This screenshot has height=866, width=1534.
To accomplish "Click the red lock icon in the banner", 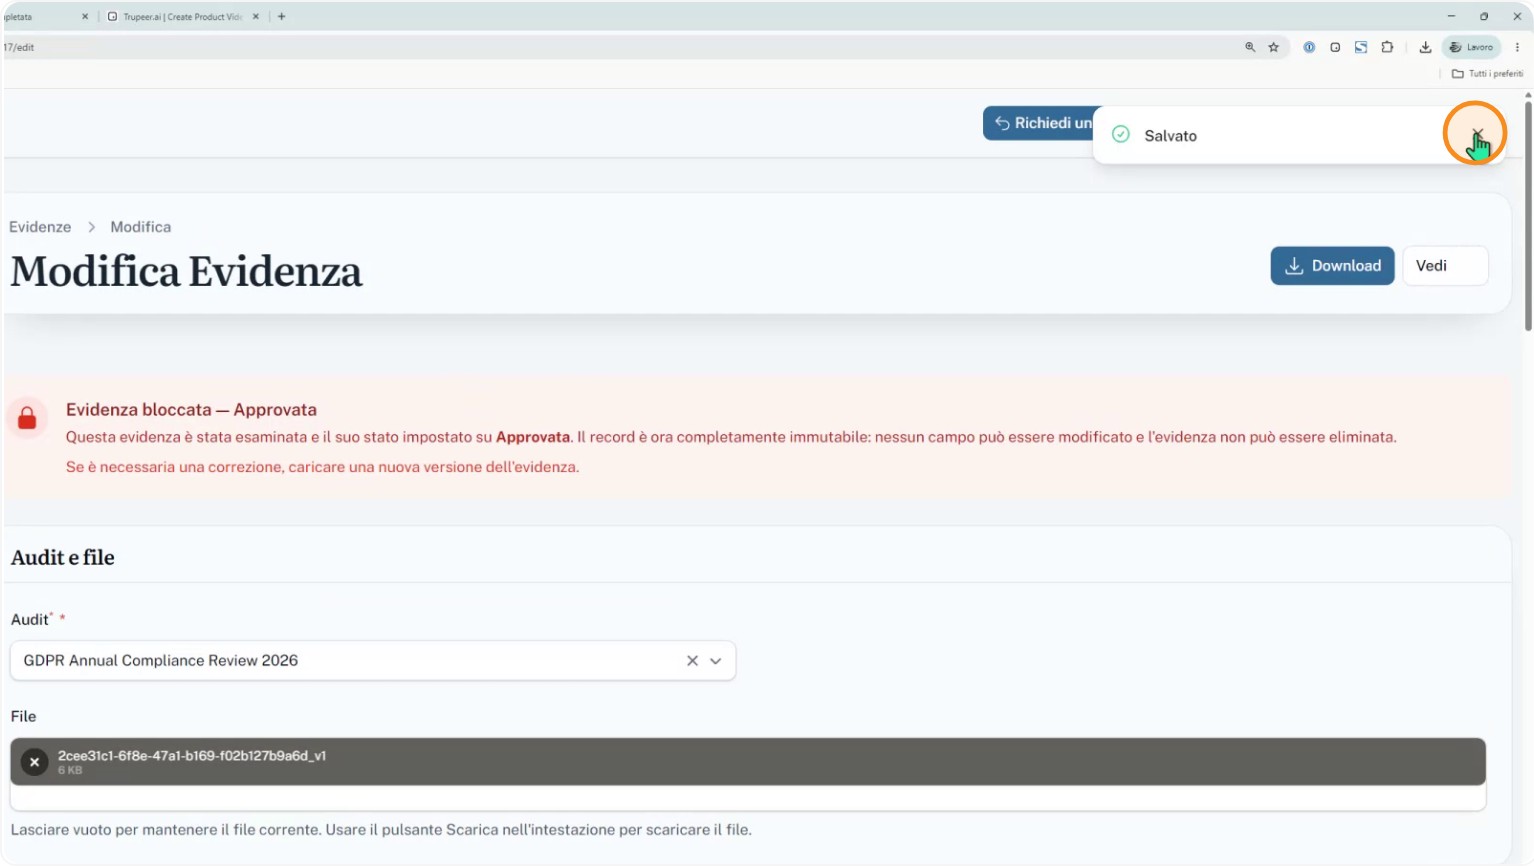I will (27, 418).
